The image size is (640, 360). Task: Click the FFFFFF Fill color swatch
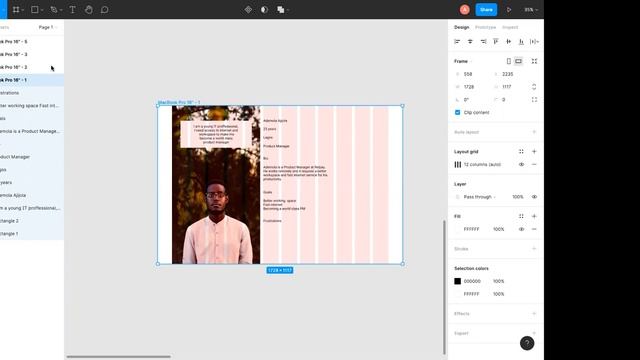pos(458,229)
